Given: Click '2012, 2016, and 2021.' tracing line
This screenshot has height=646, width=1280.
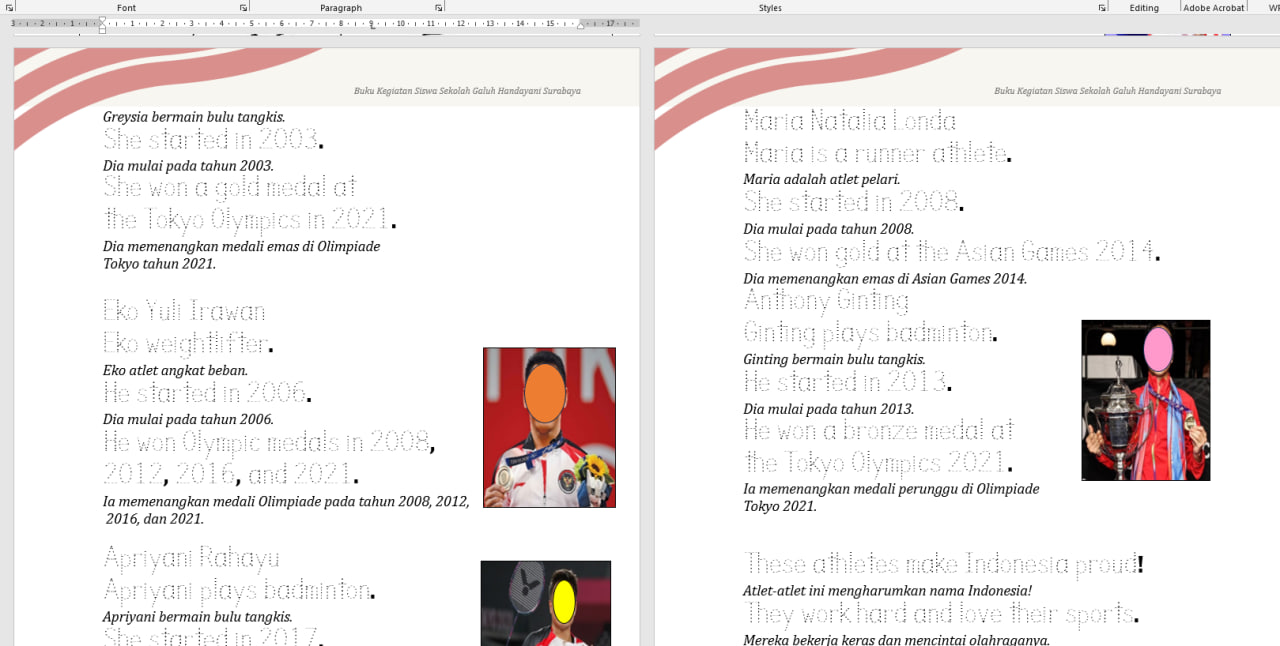Looking at the screenshot, I should click(231, 473).
